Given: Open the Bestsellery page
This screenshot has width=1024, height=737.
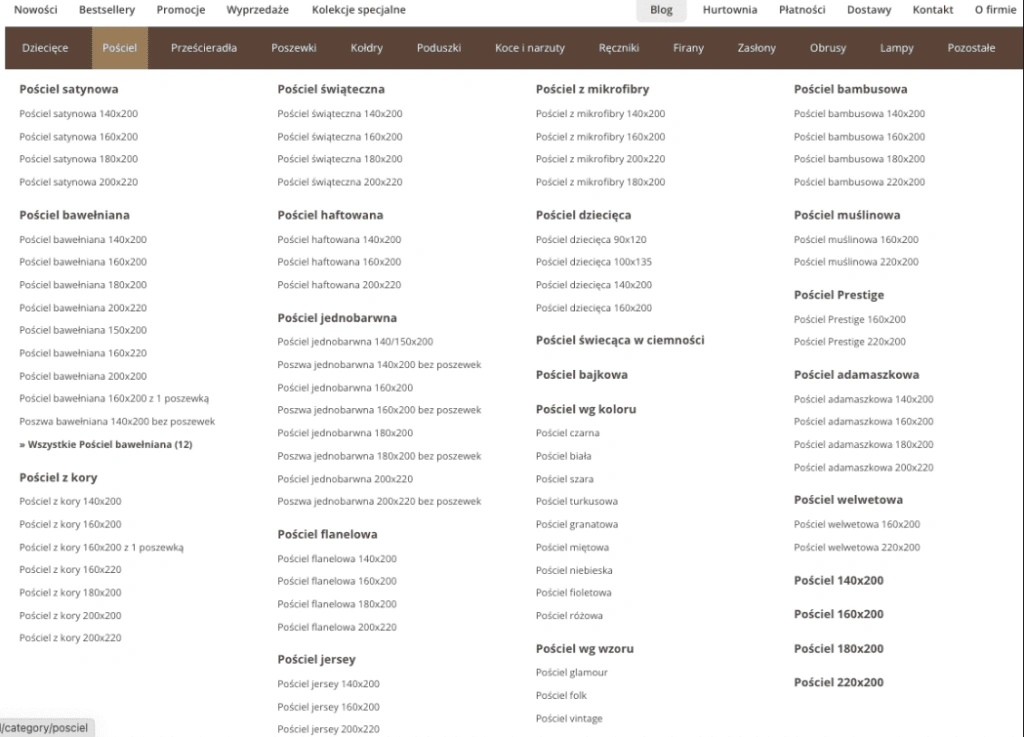Looking at the screenshot, I should point(107,10).
